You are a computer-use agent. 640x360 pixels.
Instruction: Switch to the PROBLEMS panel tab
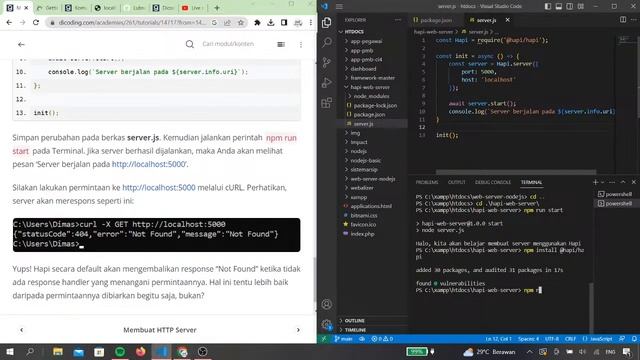[427, 182]
